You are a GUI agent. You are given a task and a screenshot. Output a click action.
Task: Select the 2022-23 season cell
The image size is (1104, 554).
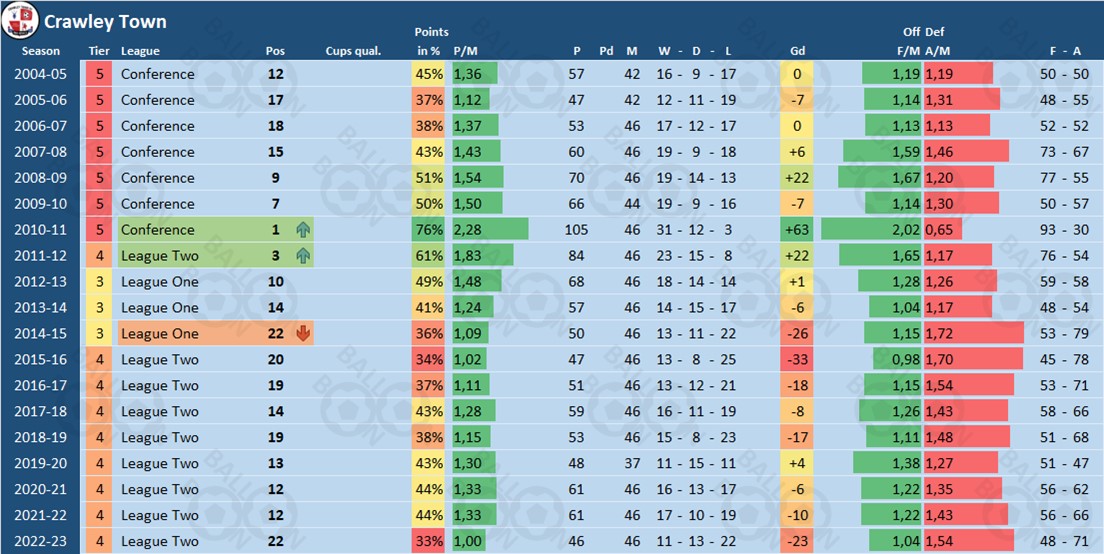coord(41,542)
